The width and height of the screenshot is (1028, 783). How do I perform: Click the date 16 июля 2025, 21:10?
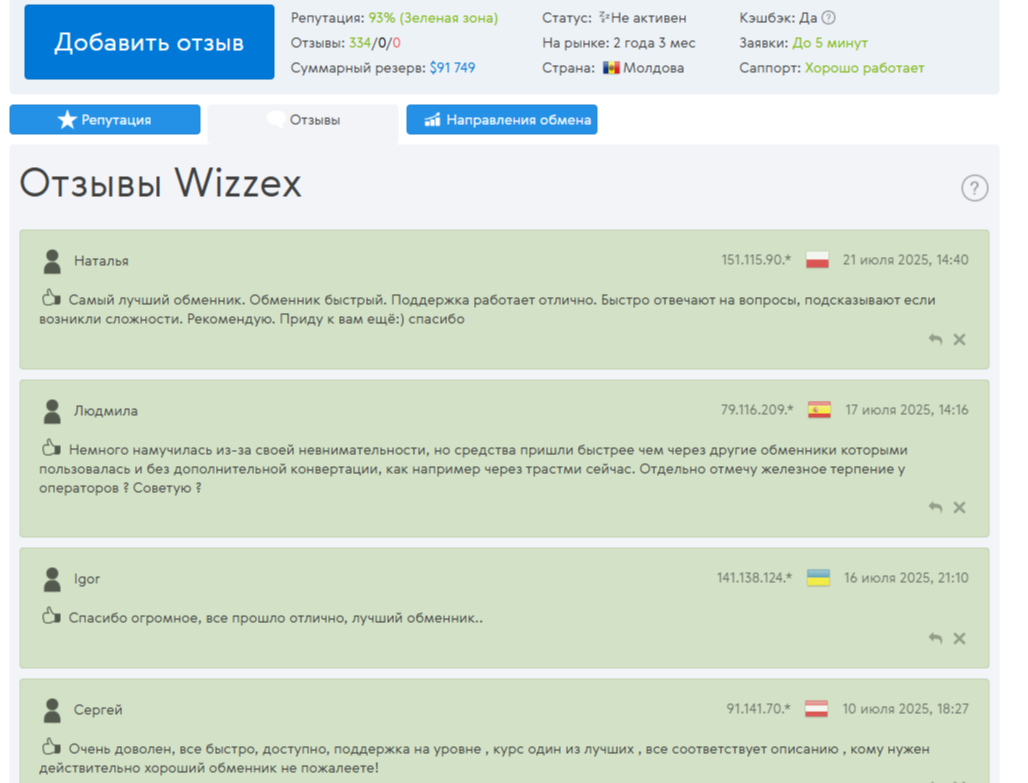point(906,578)
